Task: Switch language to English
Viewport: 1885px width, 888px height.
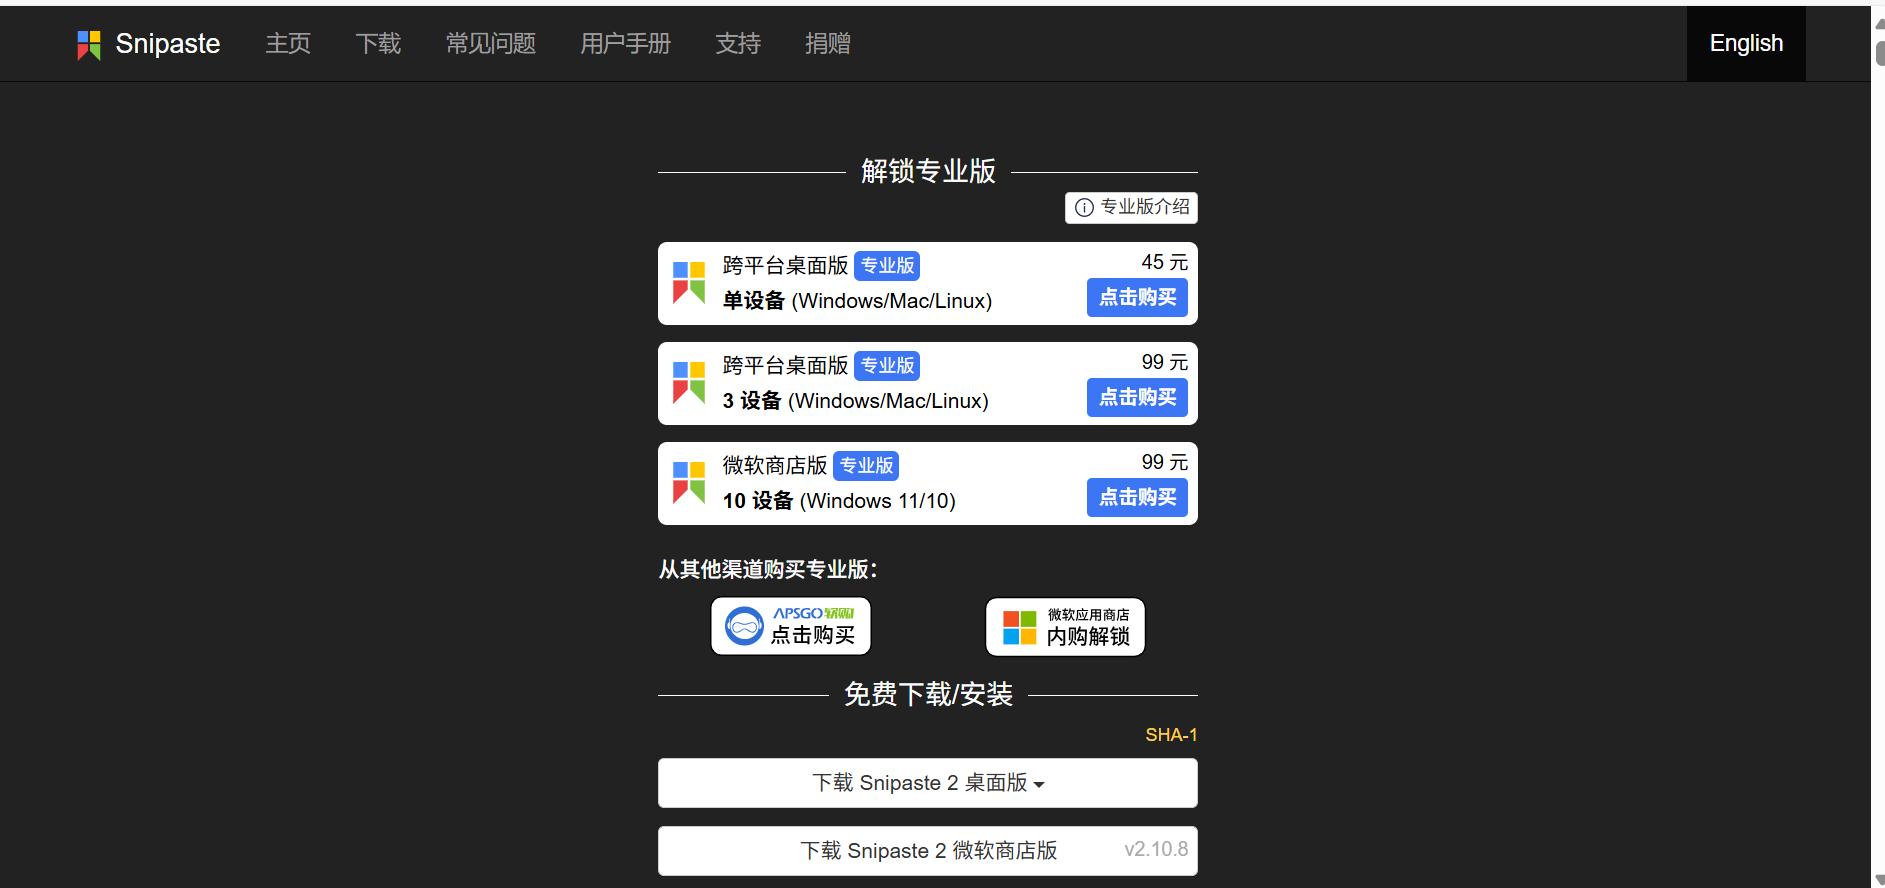Action: coord(1746,44)
